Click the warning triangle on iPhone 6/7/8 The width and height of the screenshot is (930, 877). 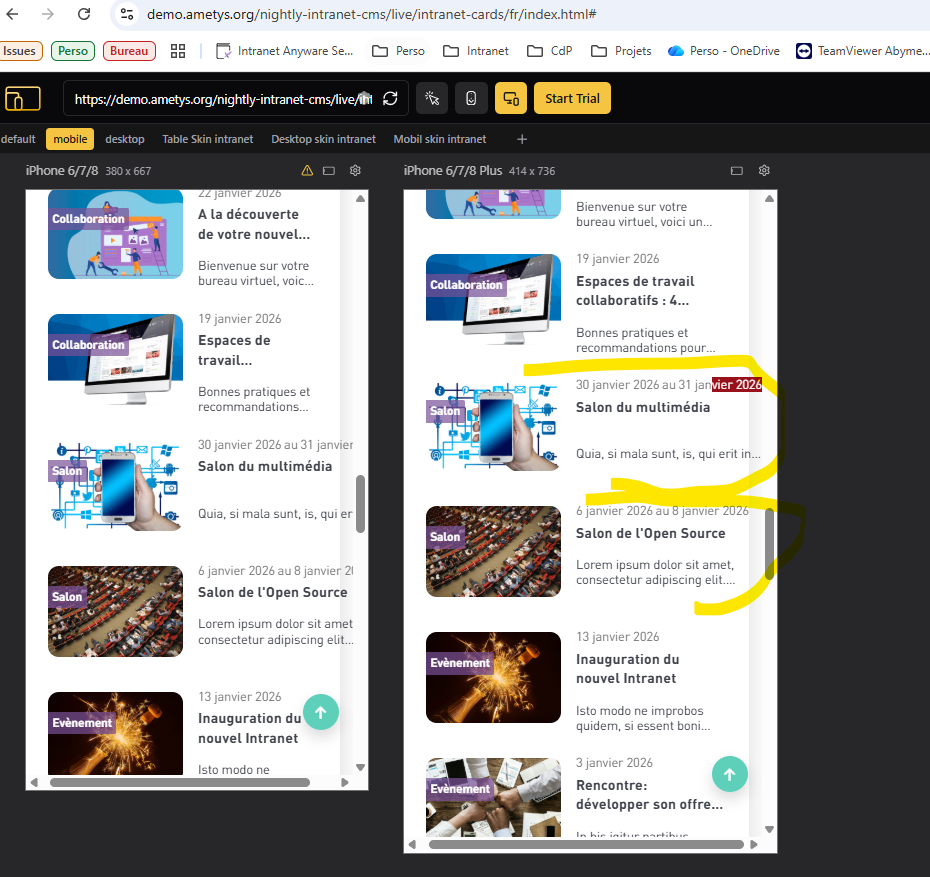point(307,171)
